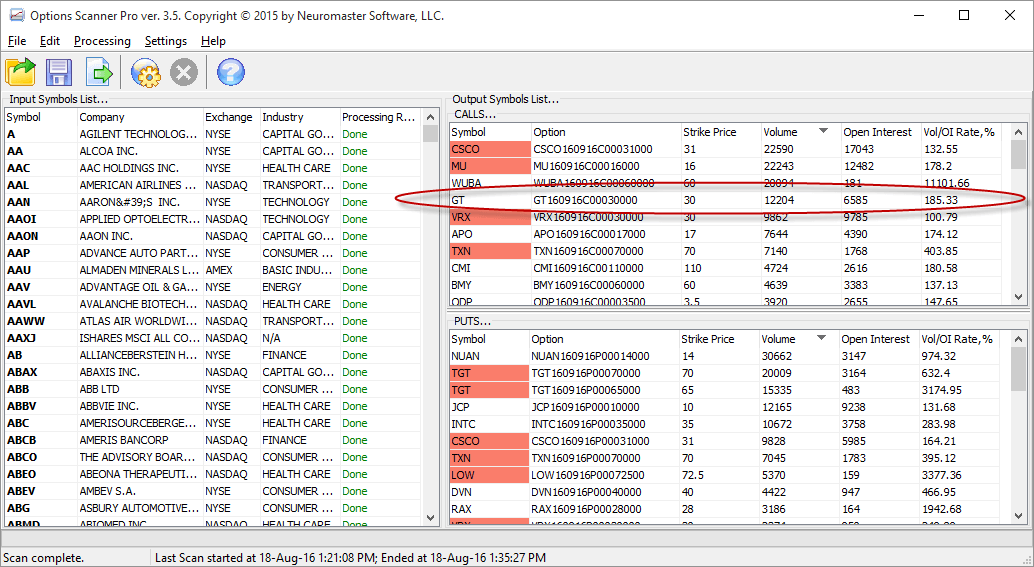Image resolution: width=1034 pixels, height=567 pixels.
Task: Sort input list by Exchange header
Action: click(231, 117)
